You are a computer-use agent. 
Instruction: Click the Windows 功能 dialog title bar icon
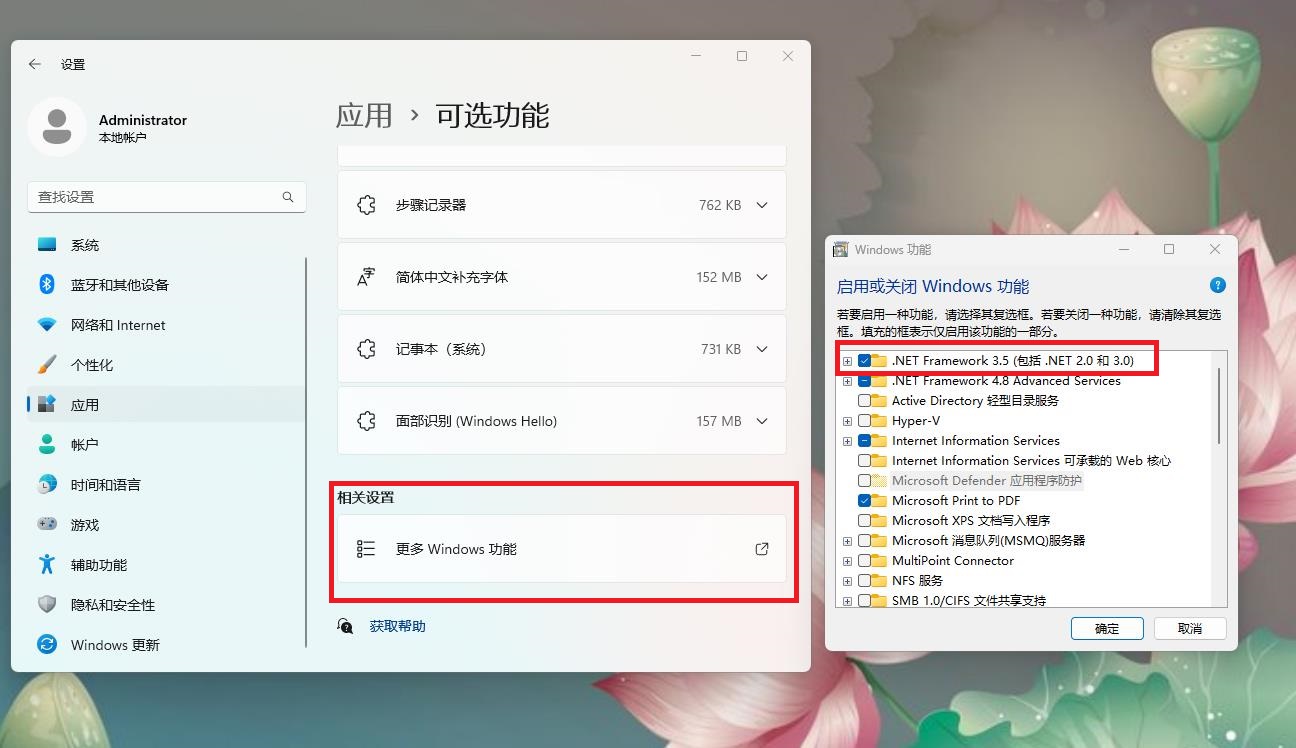(x=841, y=250)
